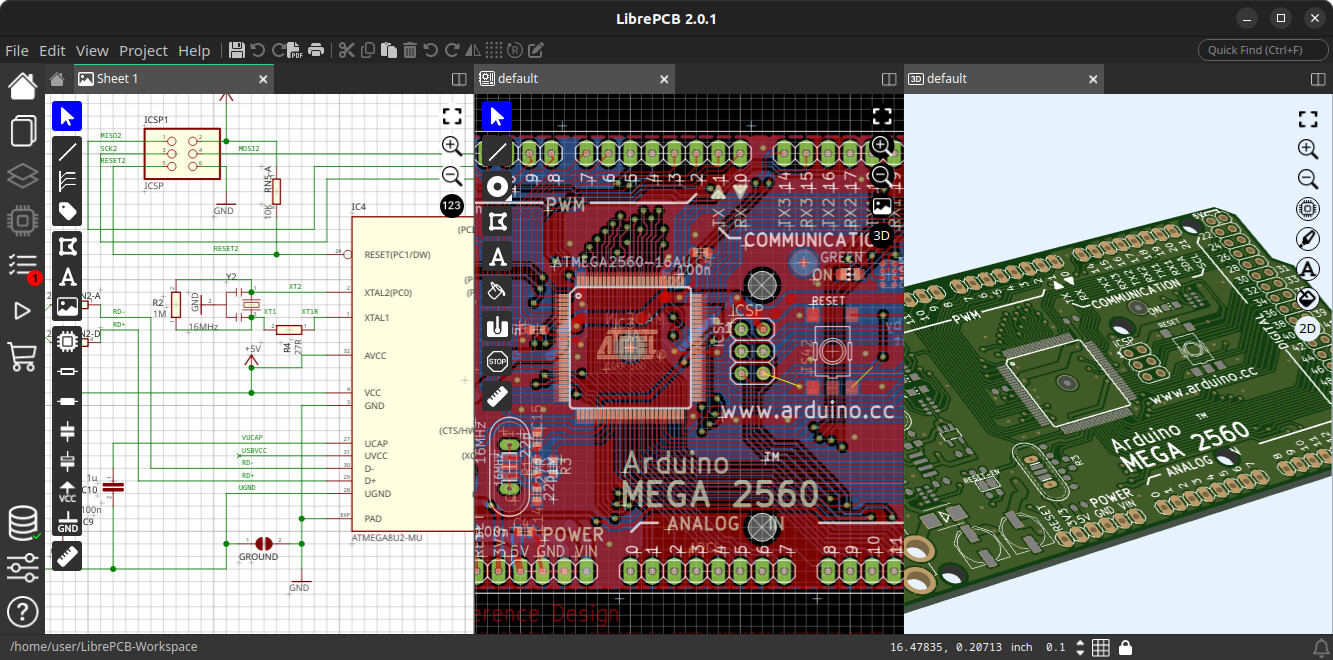This screenshot has height=660, width=1333.
Task: Open the rule check messages panel
Action: [23, 266]
